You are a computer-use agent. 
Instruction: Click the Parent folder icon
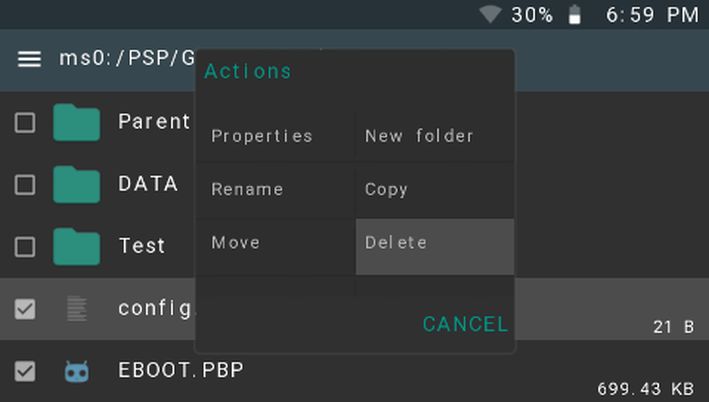(76, 123)
